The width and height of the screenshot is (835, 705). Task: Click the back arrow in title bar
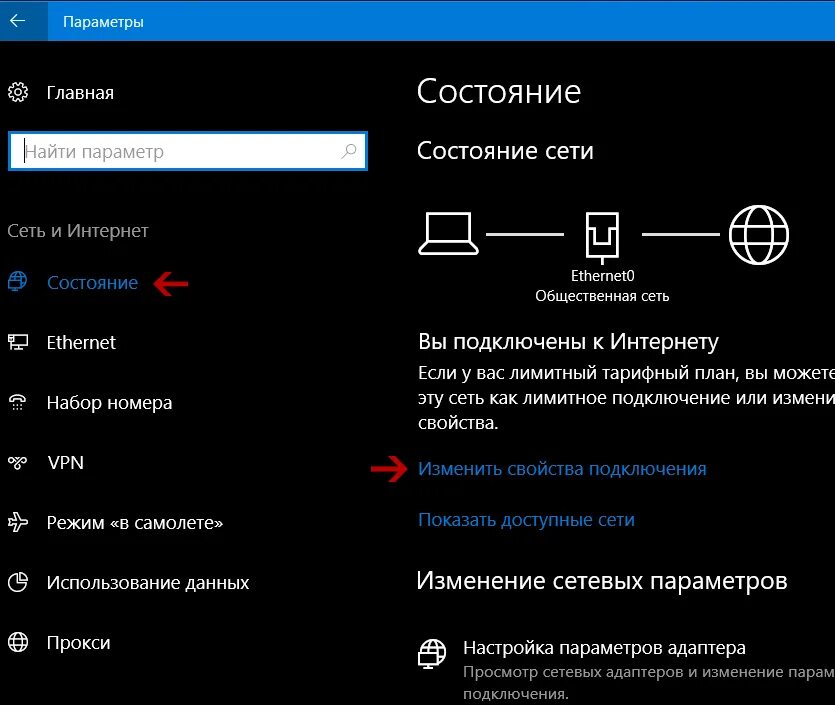click(18, 21)
